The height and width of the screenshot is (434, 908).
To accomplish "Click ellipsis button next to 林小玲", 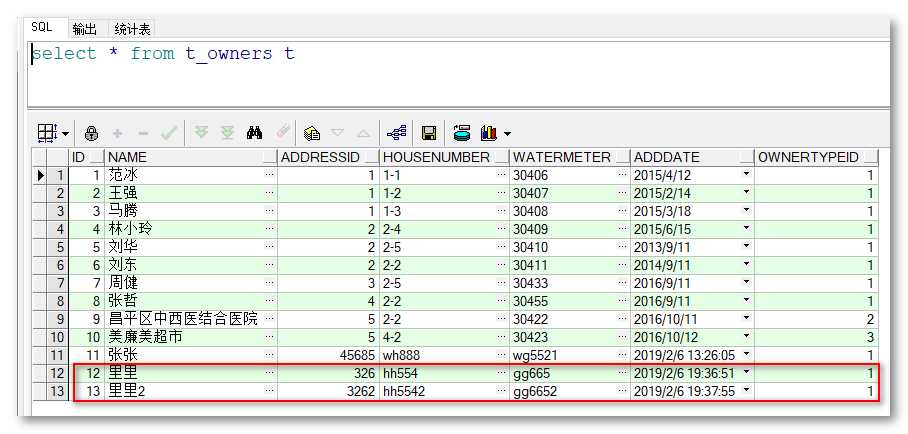I will click(x=269, y=228).
